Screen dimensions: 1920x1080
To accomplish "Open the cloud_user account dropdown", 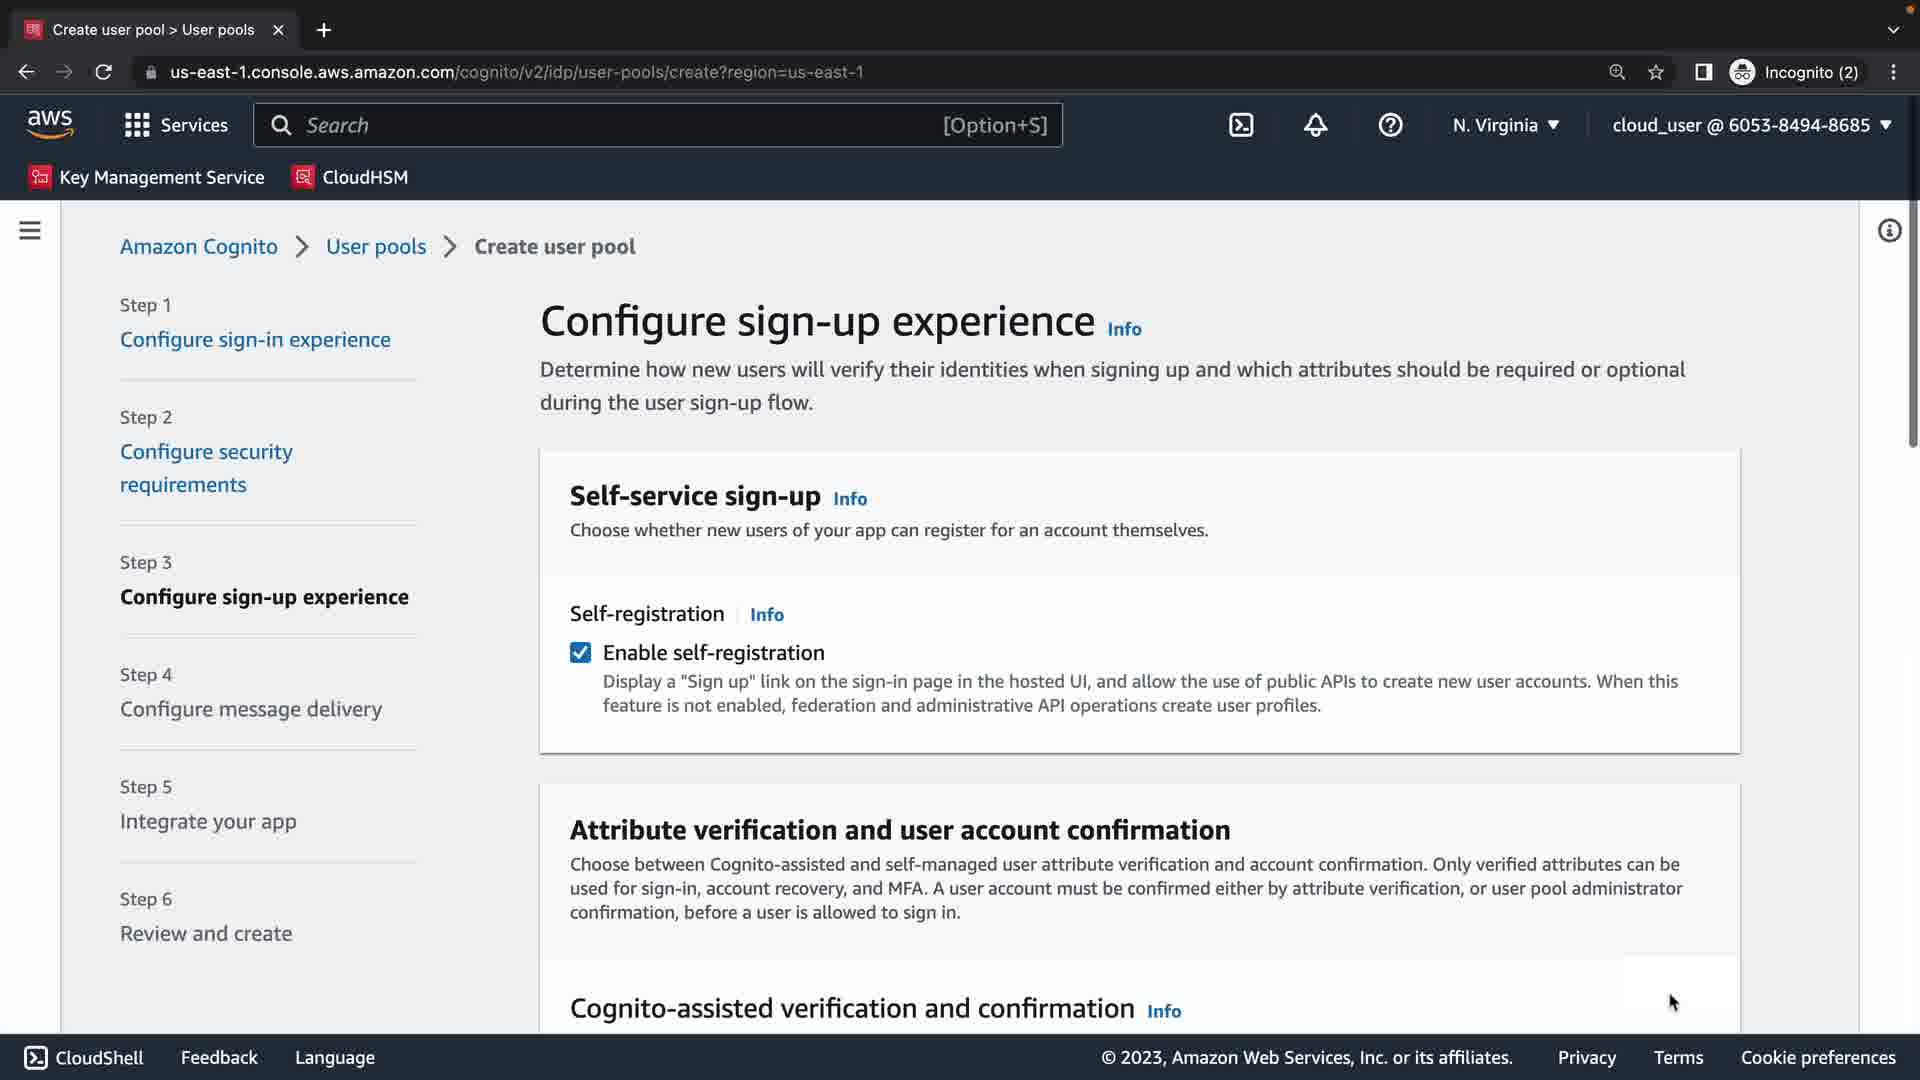I will tap(1752, 125).
